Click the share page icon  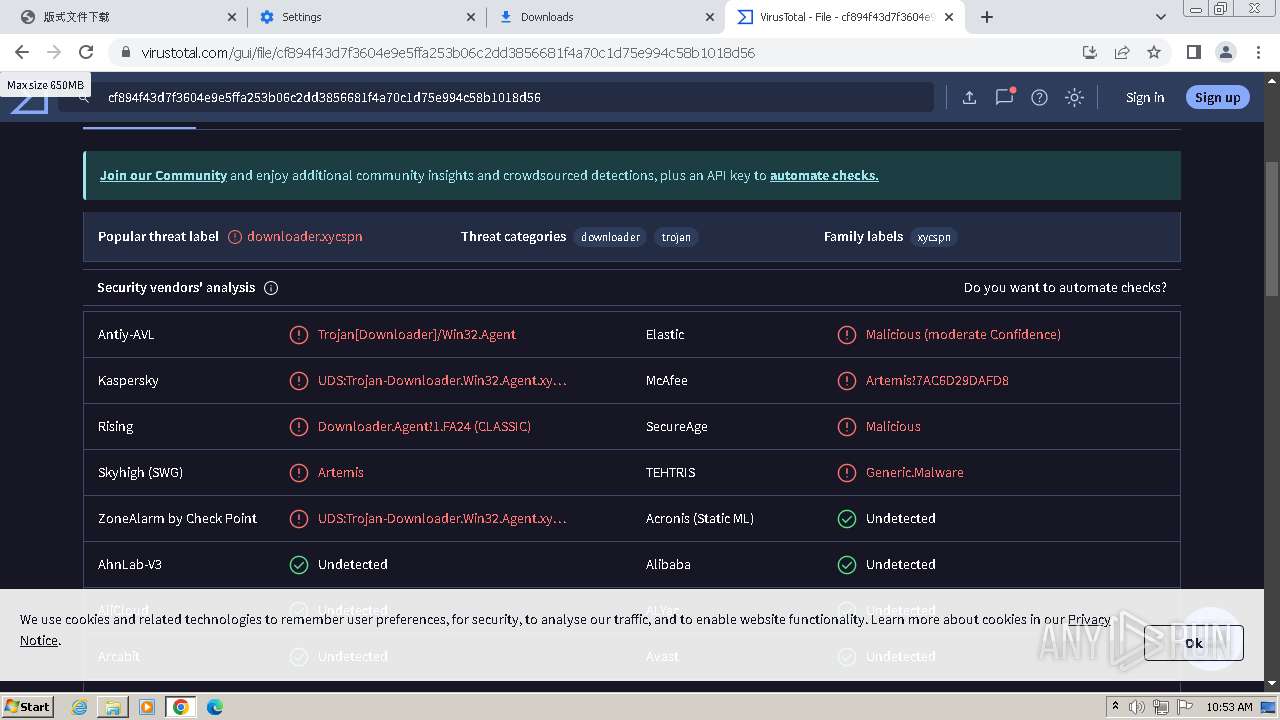point(1122,52)
